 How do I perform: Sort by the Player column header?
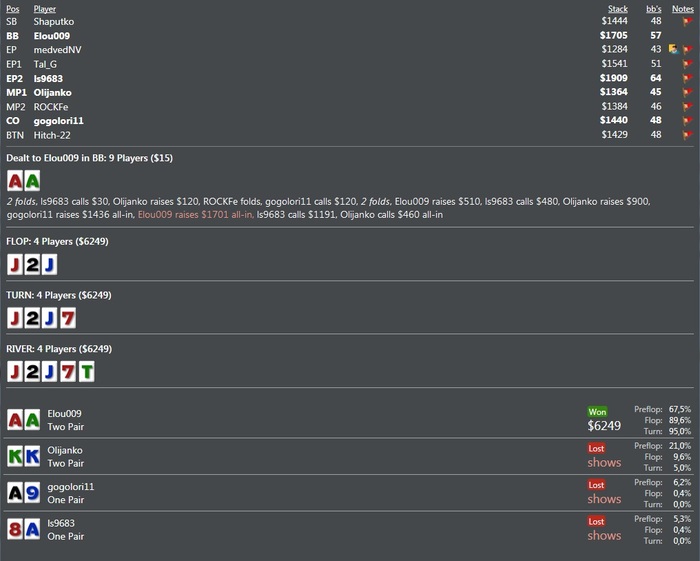pos(45,9)
